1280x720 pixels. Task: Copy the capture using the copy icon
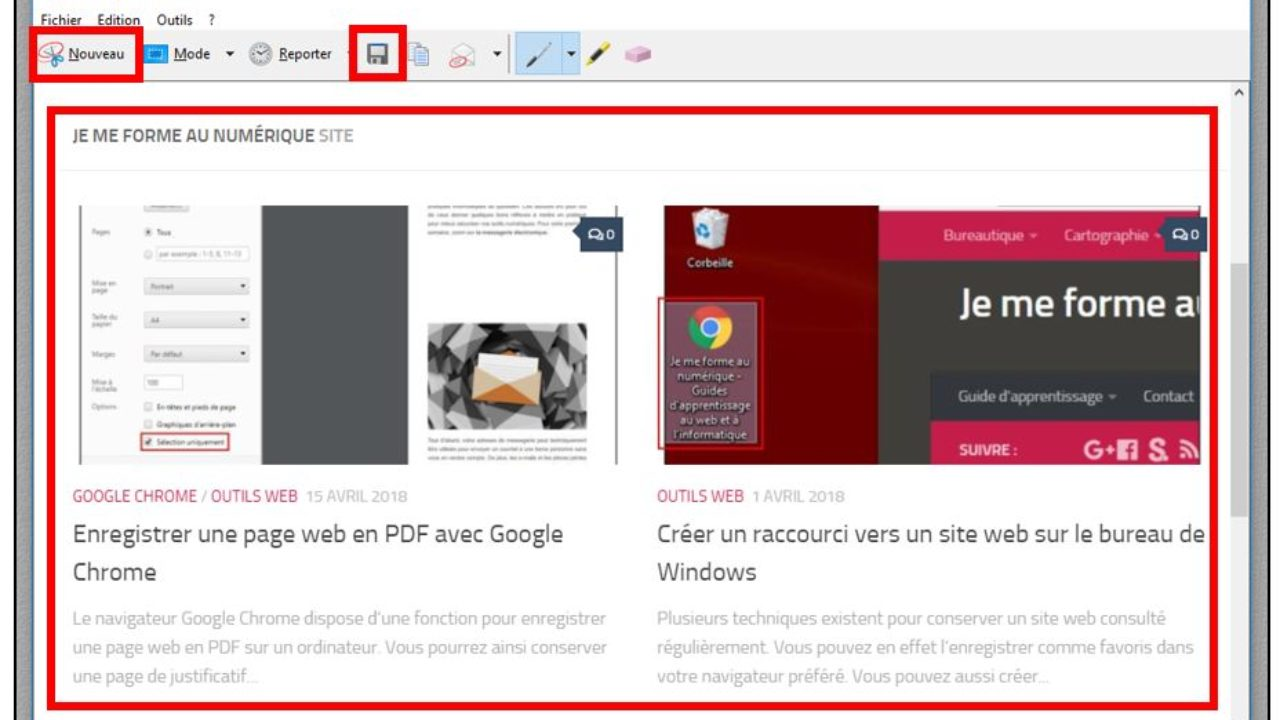[x=420, y=55]
